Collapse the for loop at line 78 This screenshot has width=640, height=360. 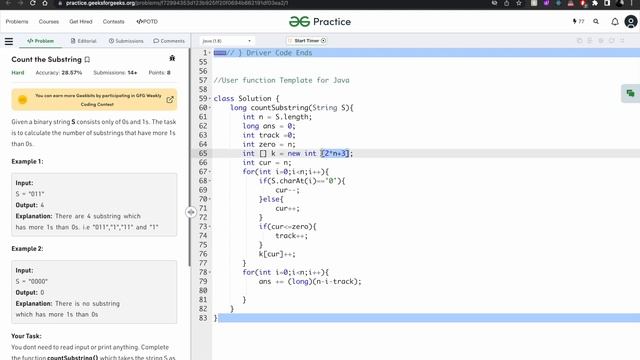210,272
